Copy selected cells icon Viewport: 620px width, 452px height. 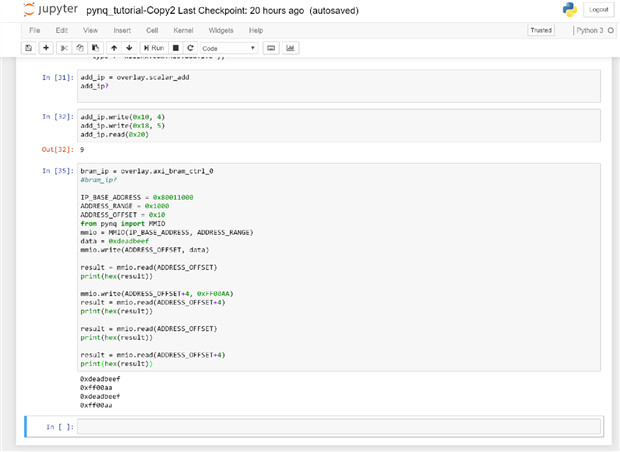point(79,48)
